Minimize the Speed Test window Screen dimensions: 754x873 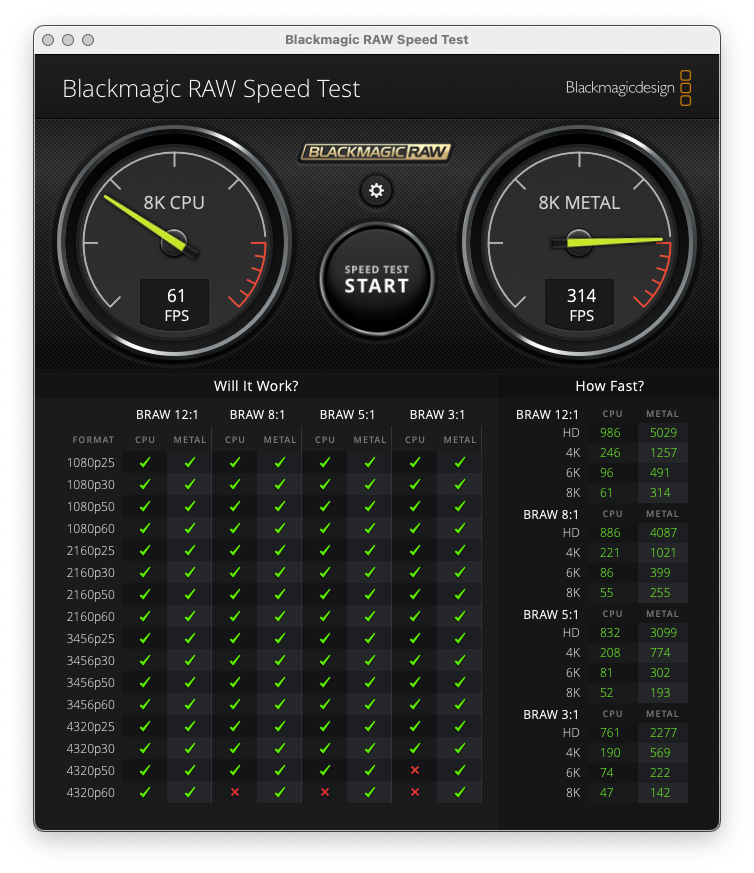[68, 40]
